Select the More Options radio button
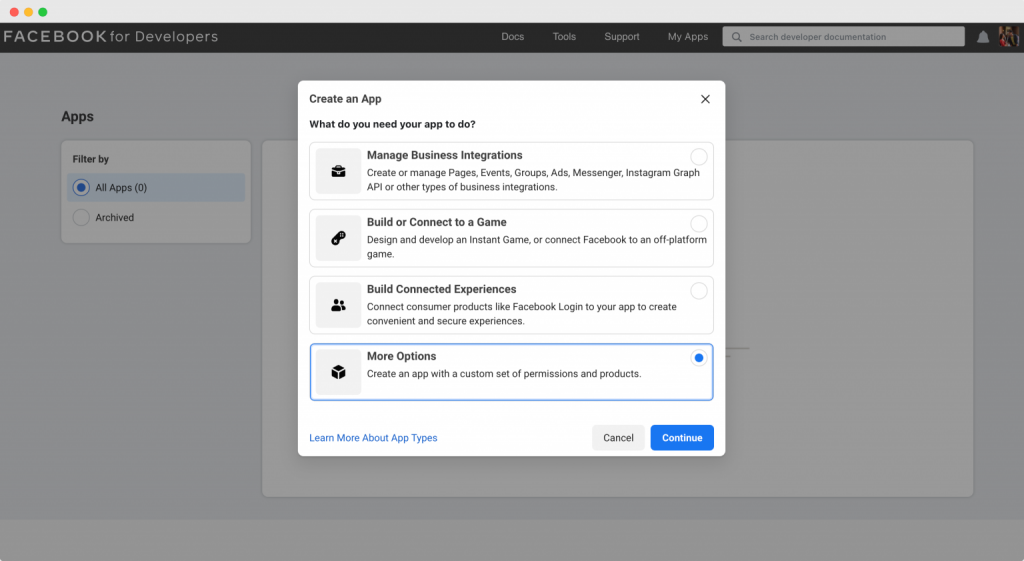This screenshot has height=561, width=1024. click(x=699, y=358)
